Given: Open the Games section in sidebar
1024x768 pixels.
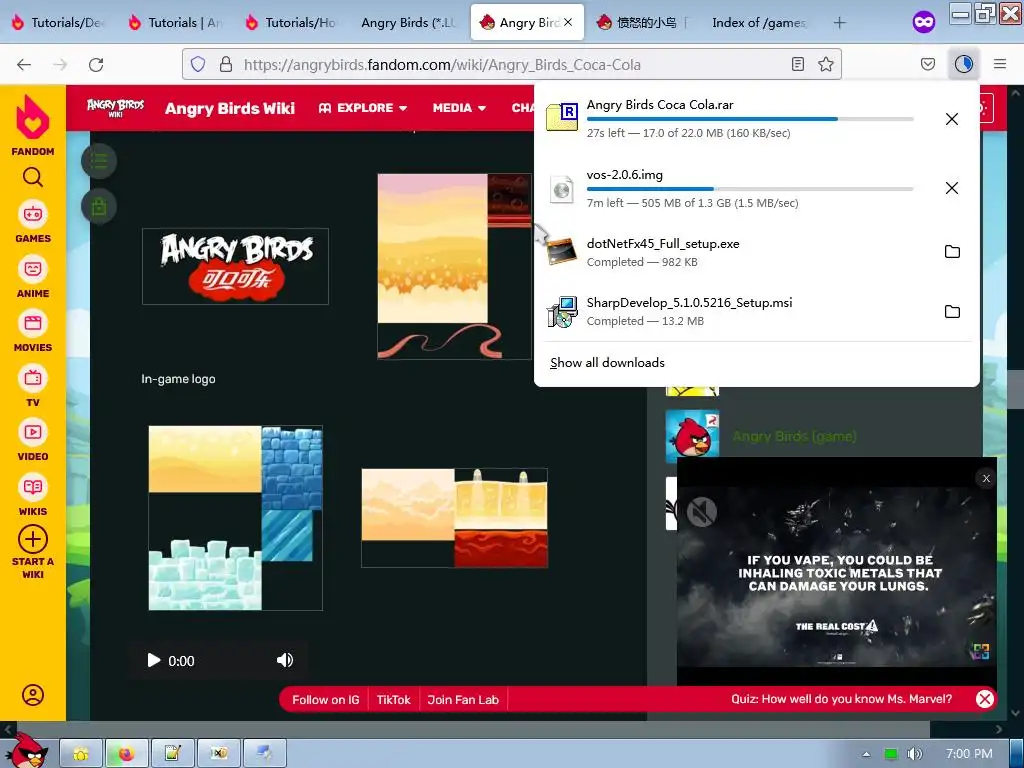Looking at the screenshot, I should [x=33, y=223].
